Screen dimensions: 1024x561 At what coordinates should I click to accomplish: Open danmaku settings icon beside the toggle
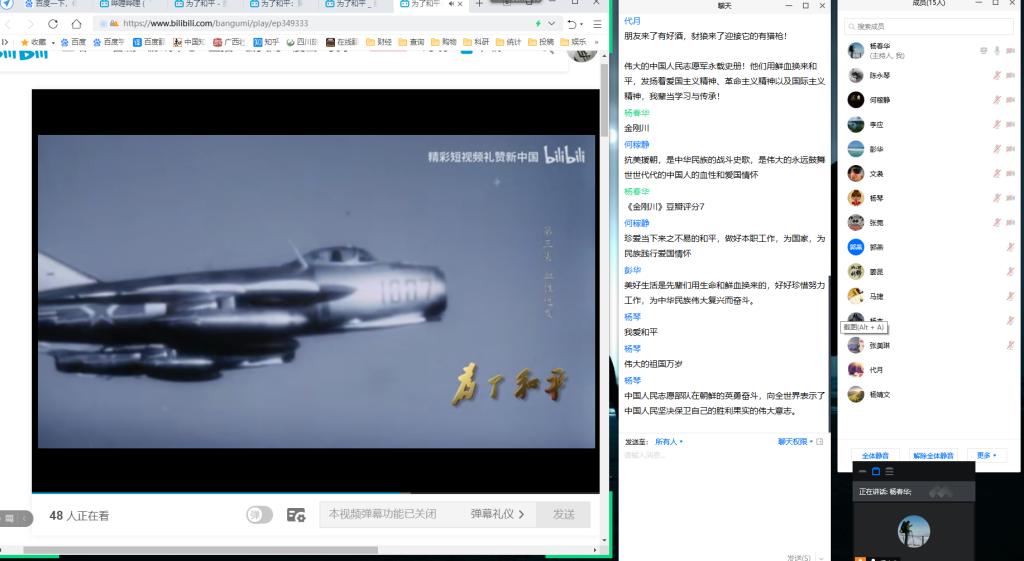click(296, 515)
